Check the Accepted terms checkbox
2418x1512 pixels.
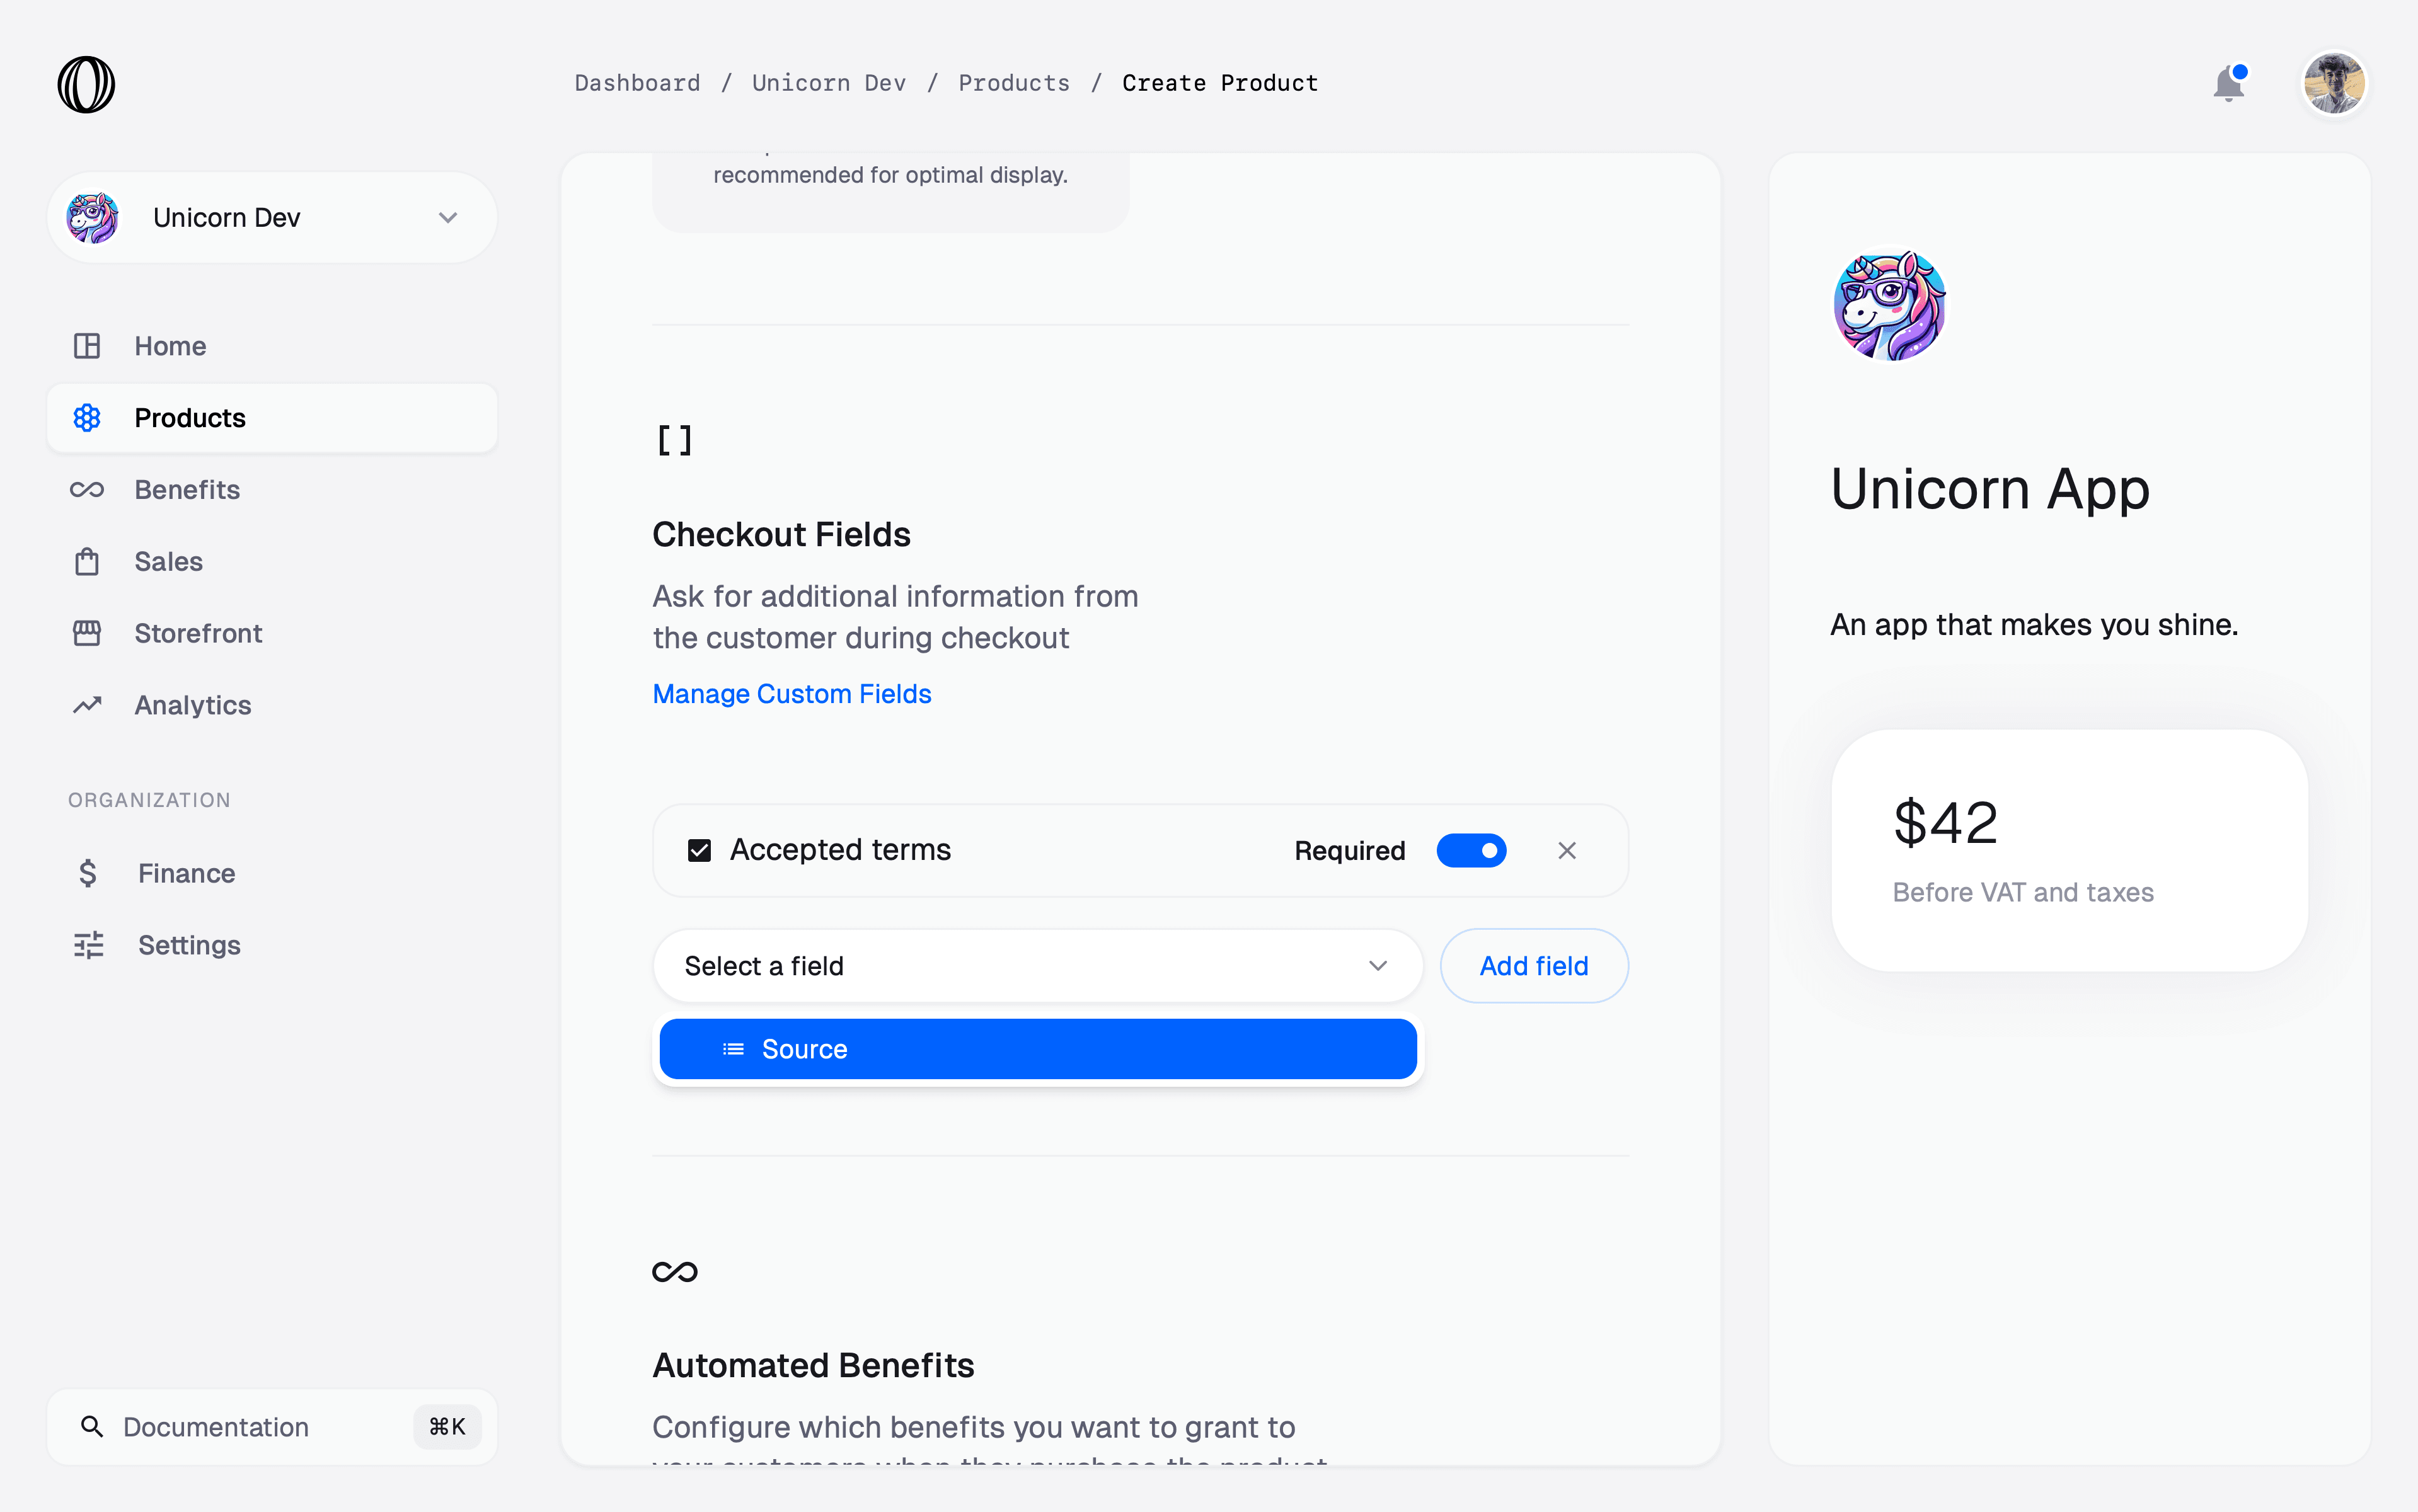[x=699, y=850]
